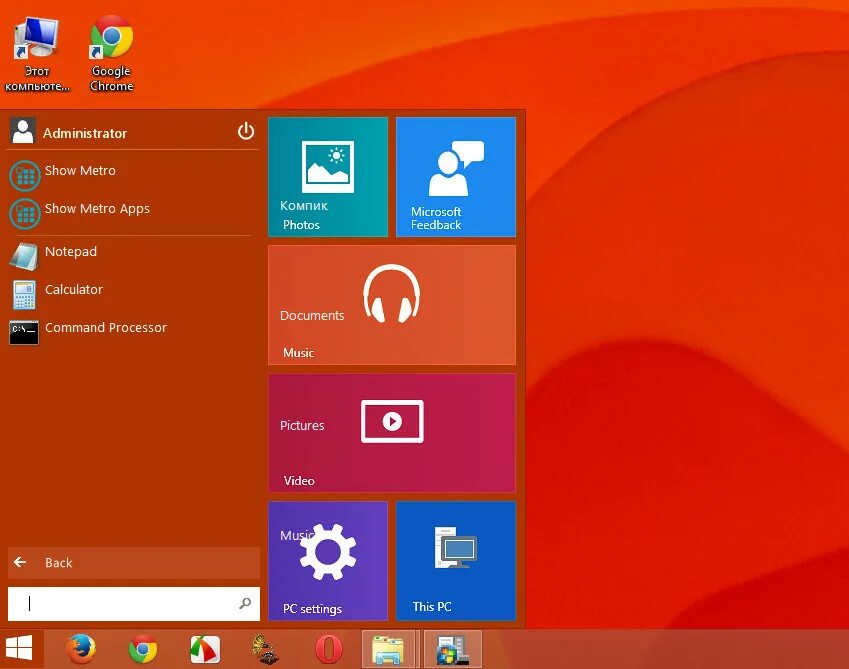Open the Video tile
The image size is (849, 669).
(392, 433)
